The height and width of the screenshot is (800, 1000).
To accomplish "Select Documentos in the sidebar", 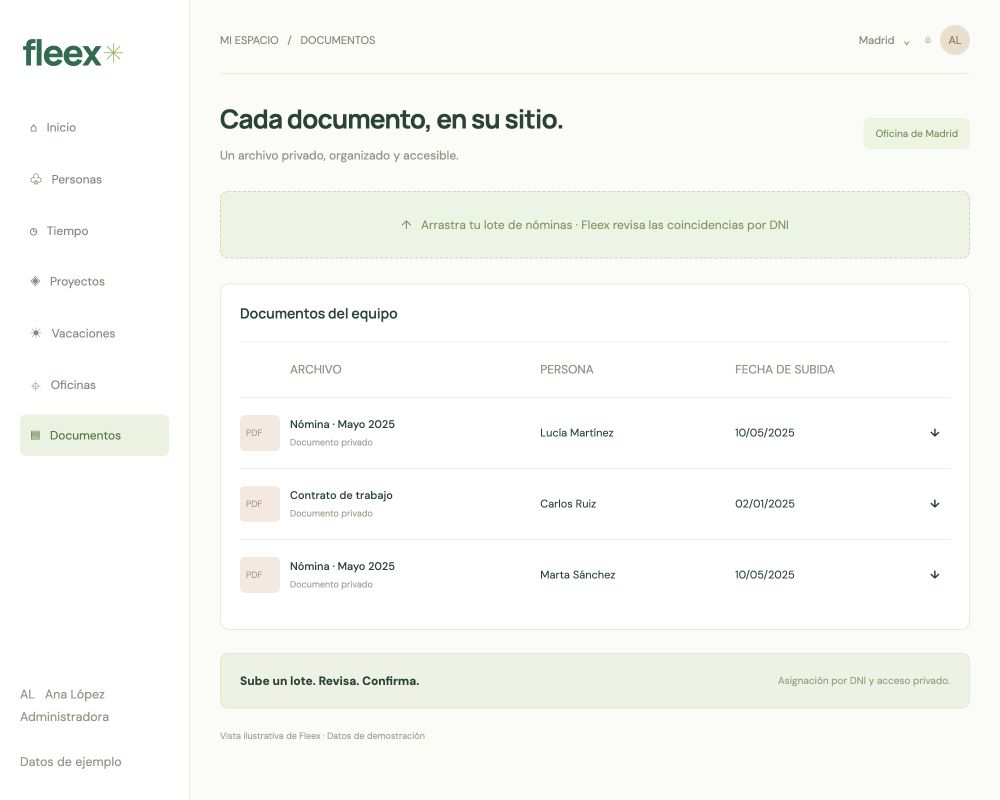I will pyautogui.click(x=94, y=435).
